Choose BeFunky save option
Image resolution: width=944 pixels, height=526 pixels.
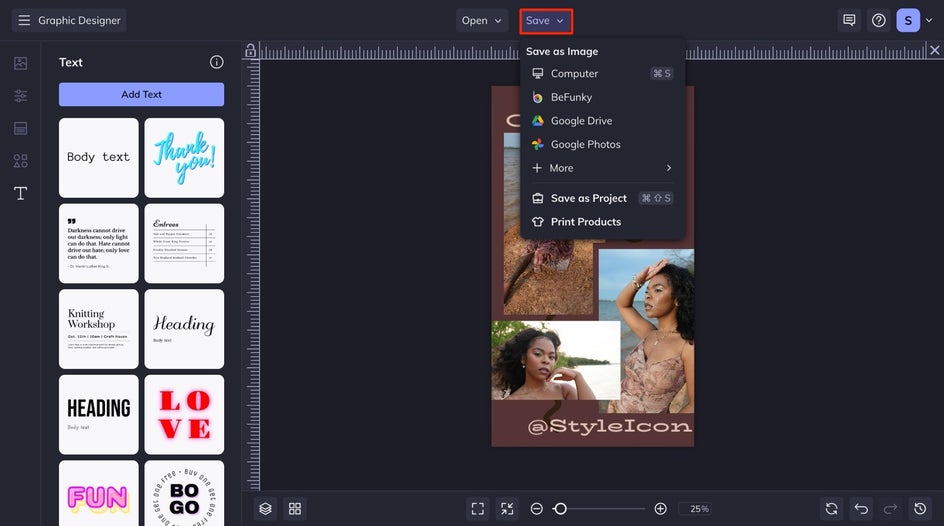point(602,97)
